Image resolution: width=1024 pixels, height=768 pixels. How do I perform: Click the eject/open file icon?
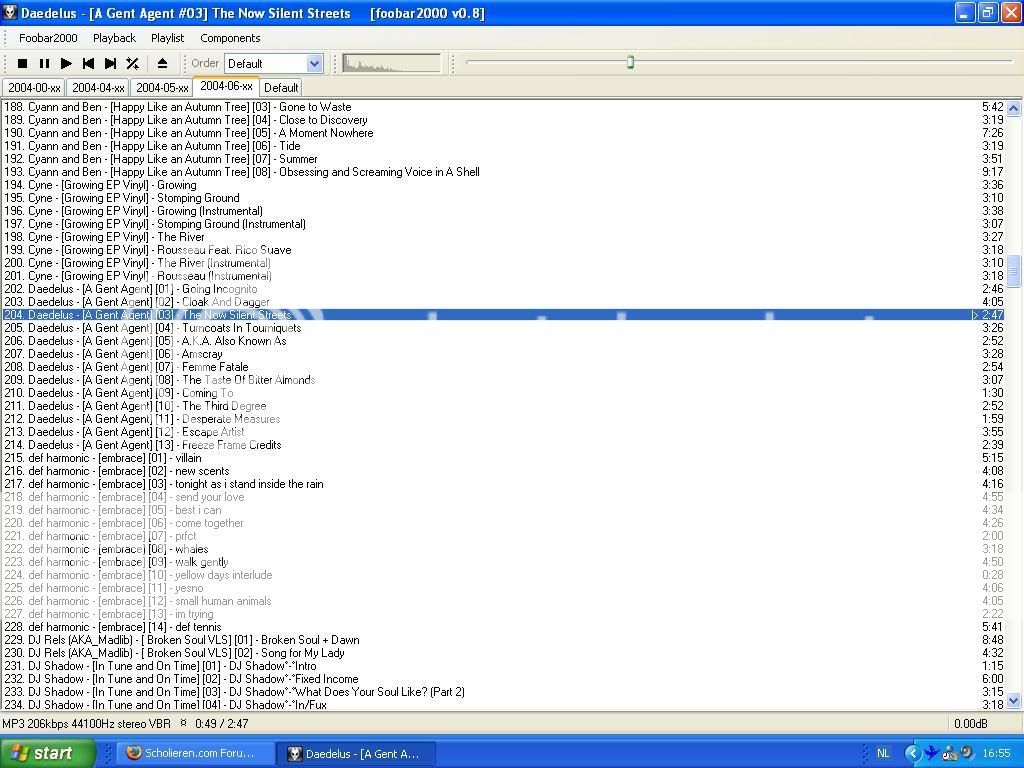163,63
